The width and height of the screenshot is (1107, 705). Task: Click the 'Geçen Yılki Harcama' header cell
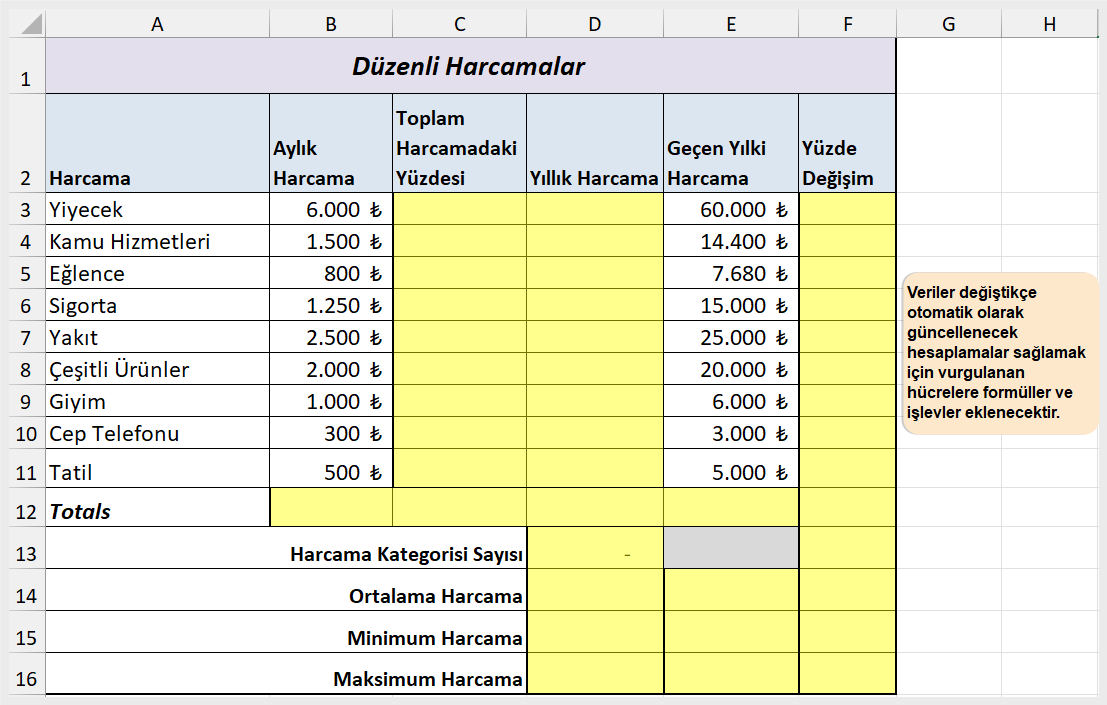tap(731, 143)
